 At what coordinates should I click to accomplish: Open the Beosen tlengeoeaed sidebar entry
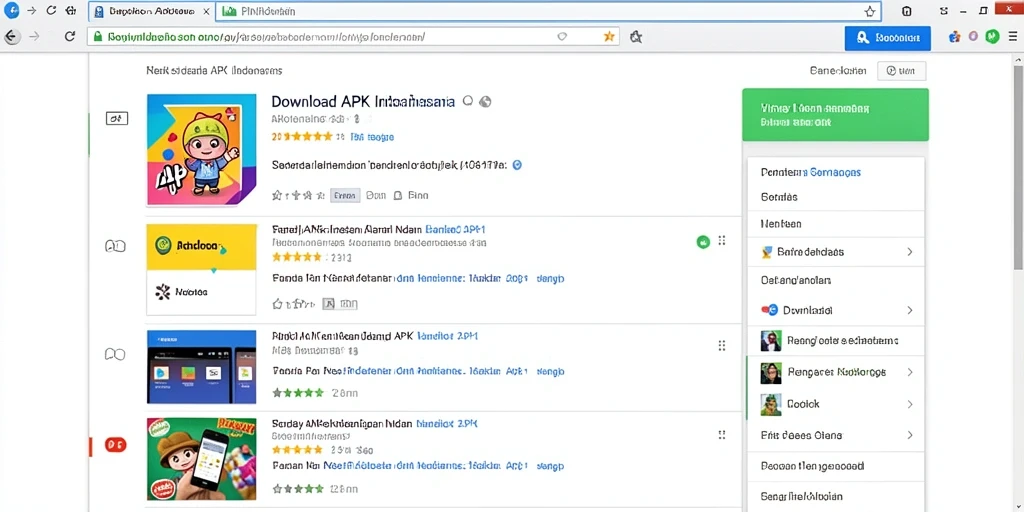pyautogui.click(x=812, y=466)
